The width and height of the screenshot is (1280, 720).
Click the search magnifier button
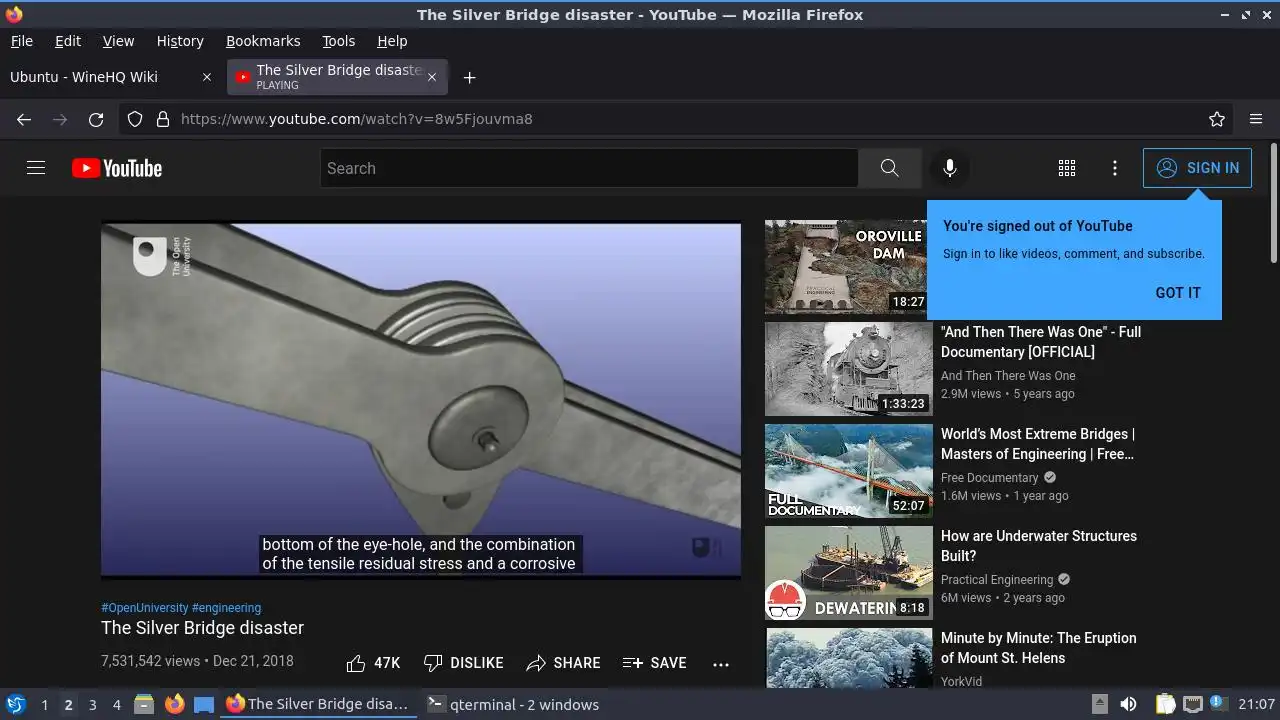[x=889, y=168]
